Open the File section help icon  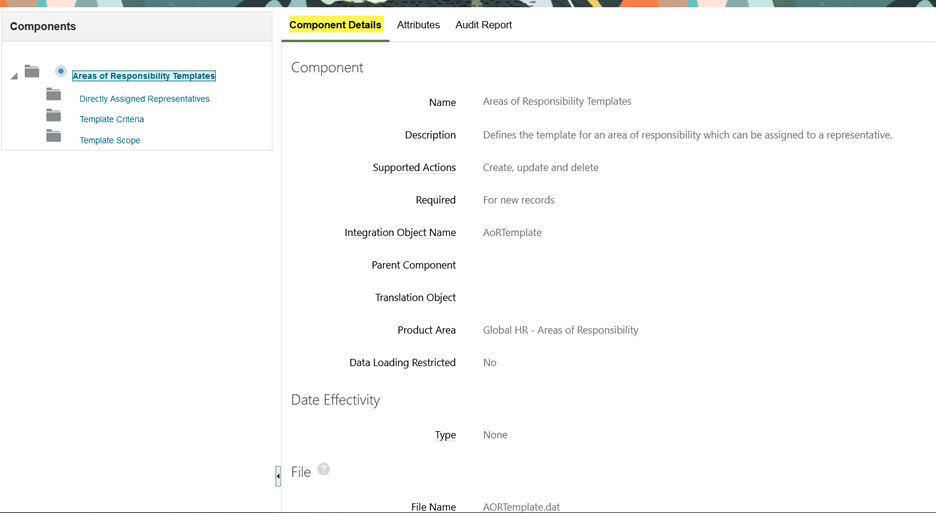[324, 469]
